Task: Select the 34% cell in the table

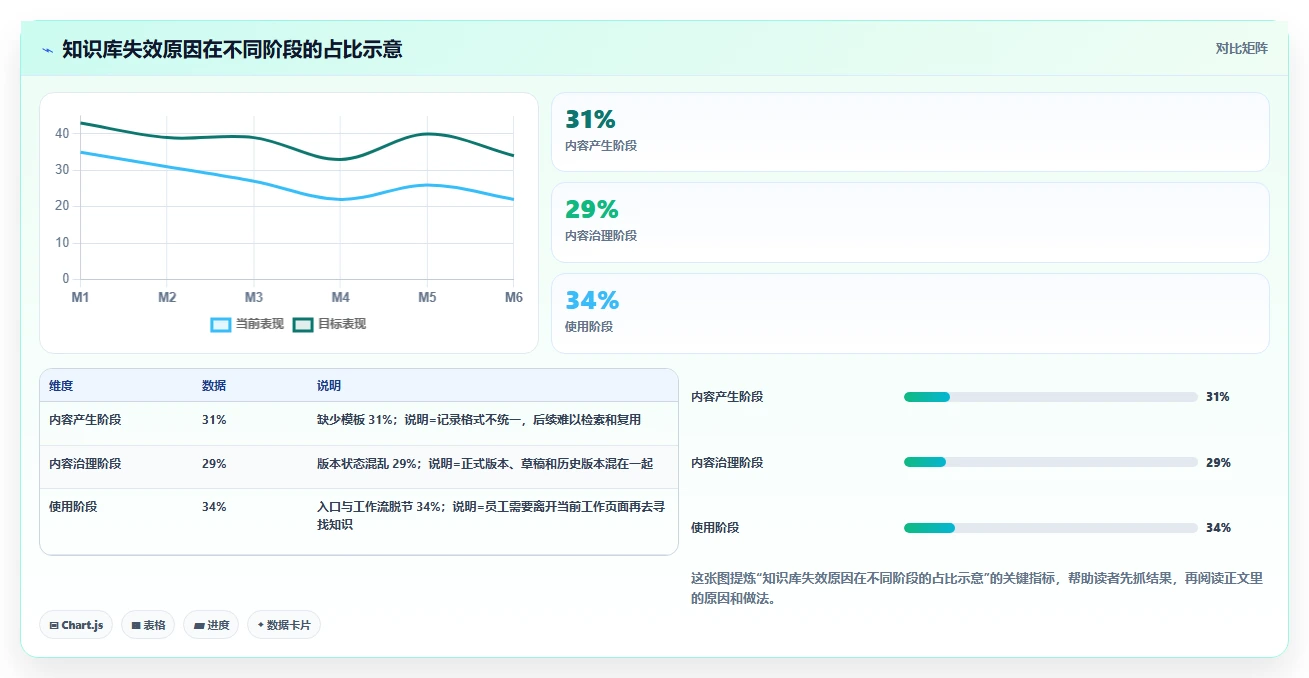Action: pyautogui.click(x=214, y=507)
